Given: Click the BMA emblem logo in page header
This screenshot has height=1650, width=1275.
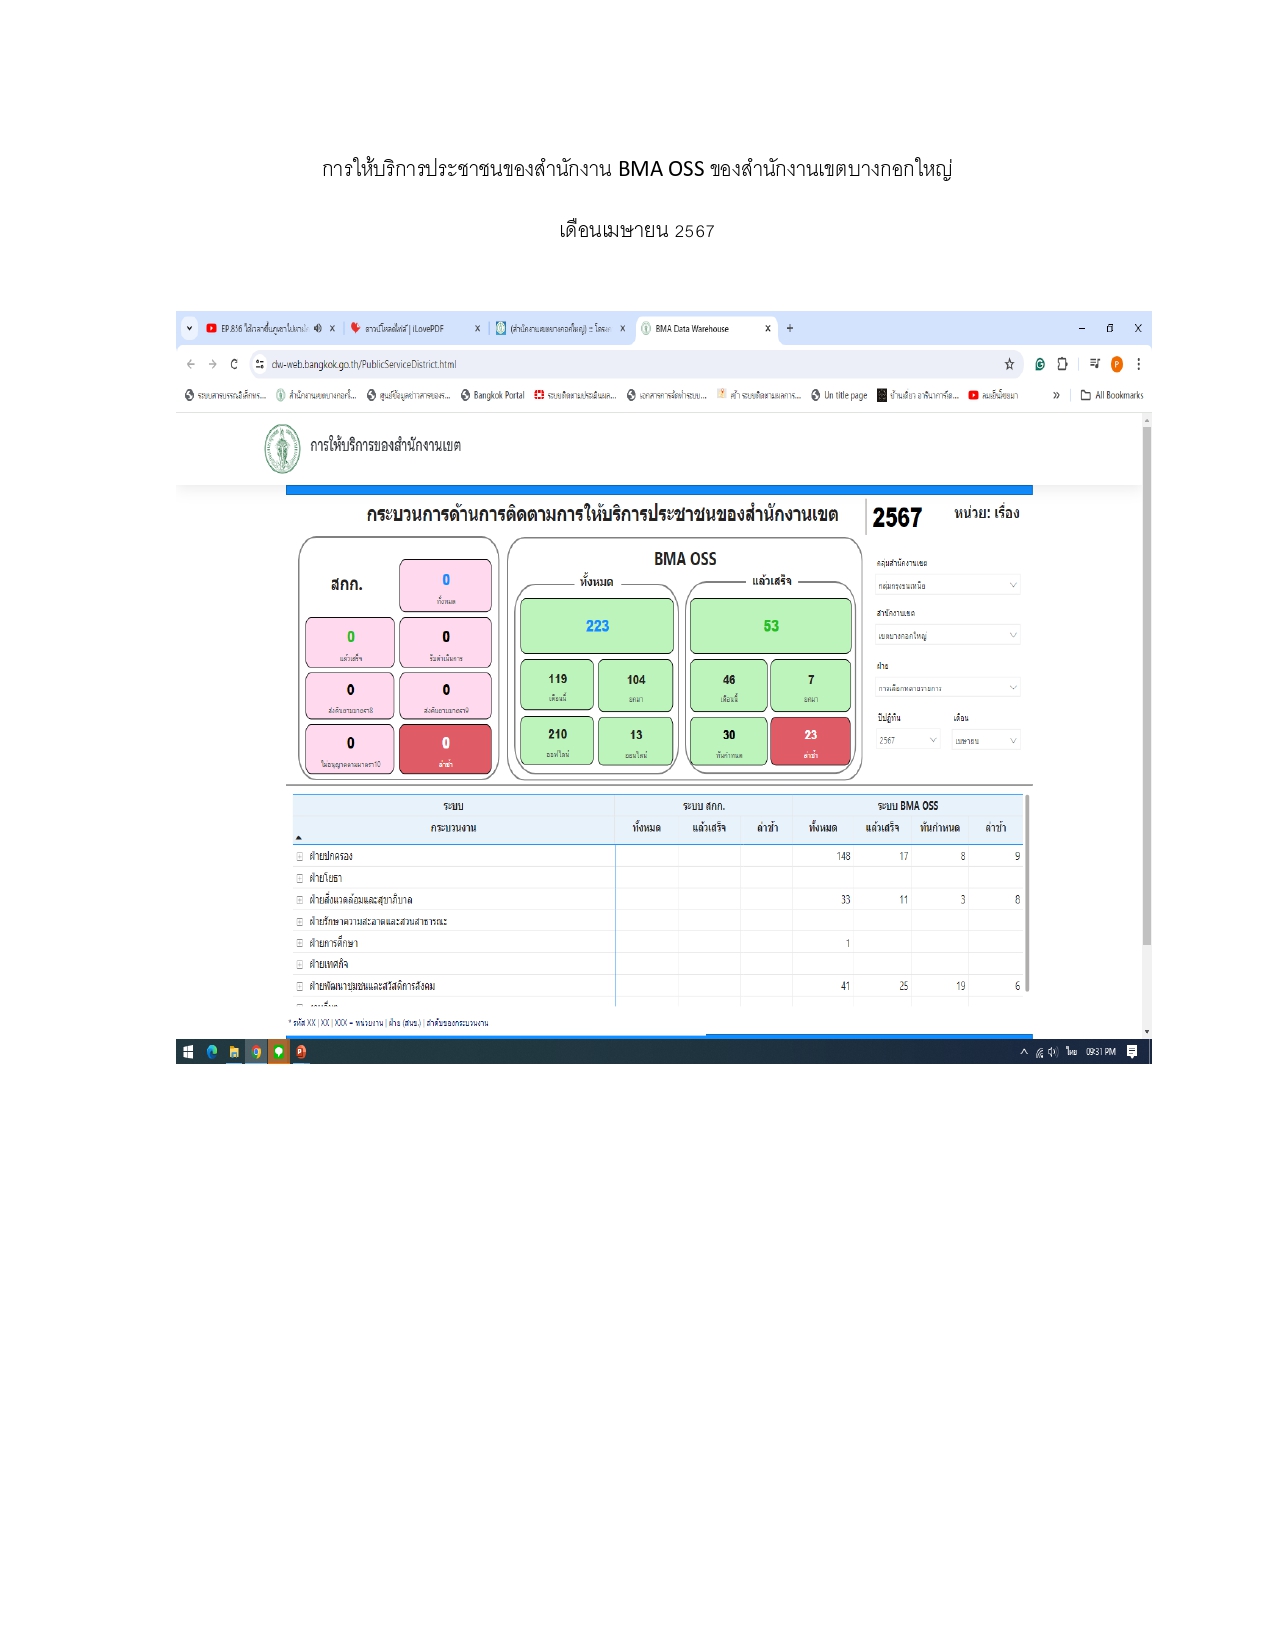Looking at the screenshot, I should (x=282, y=448).
